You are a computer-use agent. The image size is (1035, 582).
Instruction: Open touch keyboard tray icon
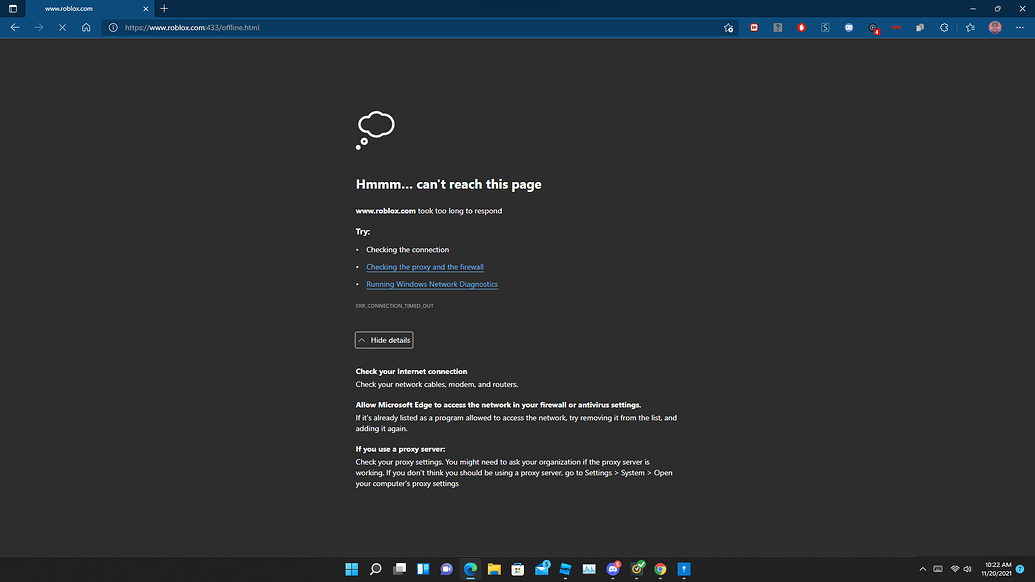pyautogui.click(x=938, y=569)
